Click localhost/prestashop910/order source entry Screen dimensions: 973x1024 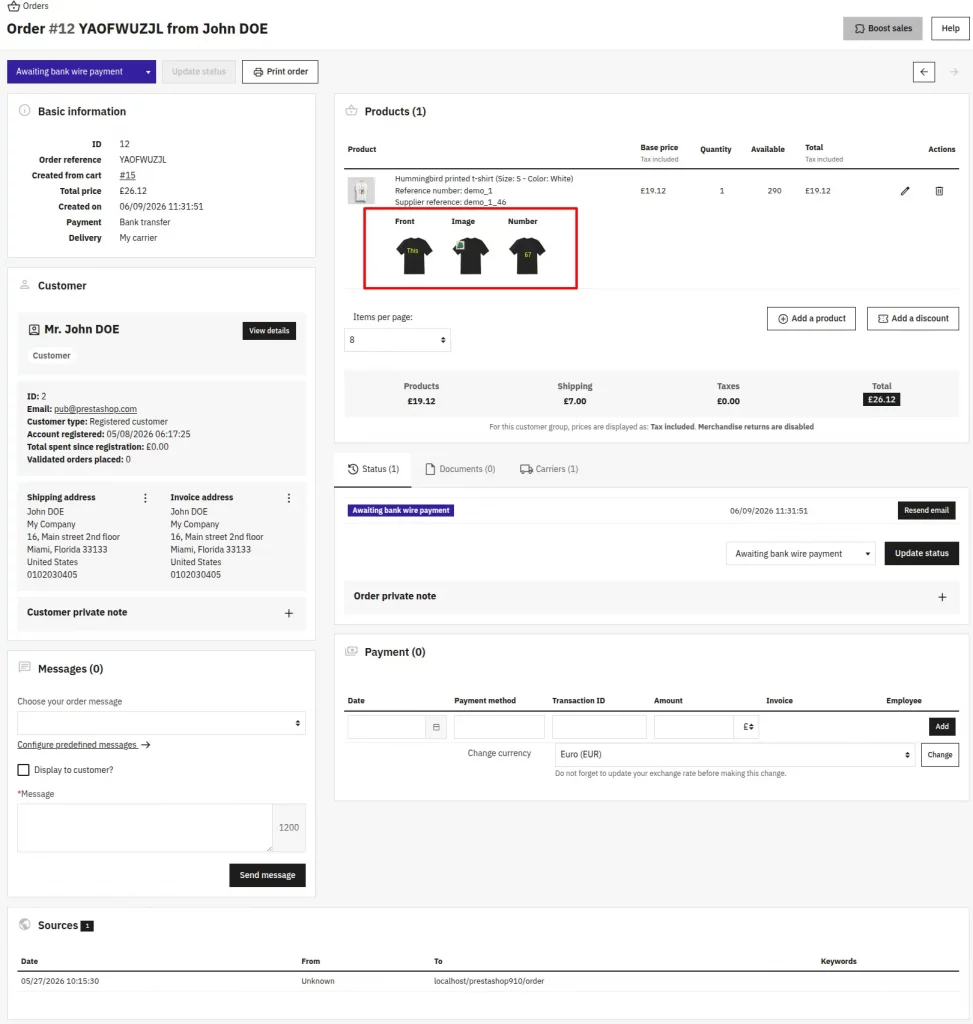(488, 981)
